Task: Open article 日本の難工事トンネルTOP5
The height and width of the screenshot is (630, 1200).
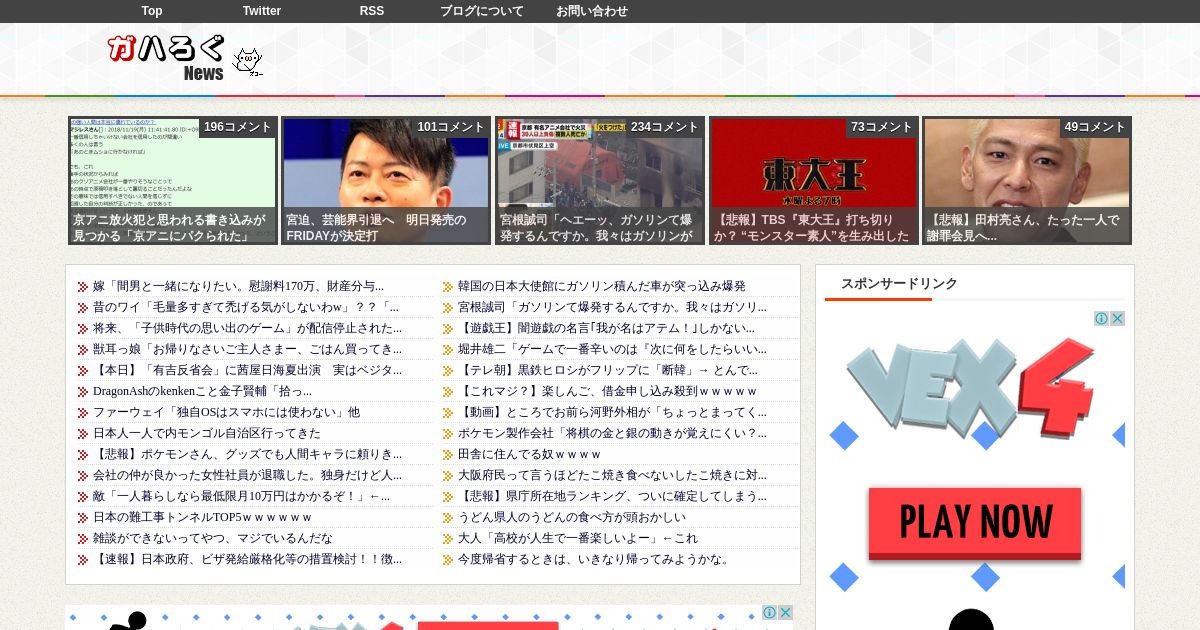Action: coord(202,517)
